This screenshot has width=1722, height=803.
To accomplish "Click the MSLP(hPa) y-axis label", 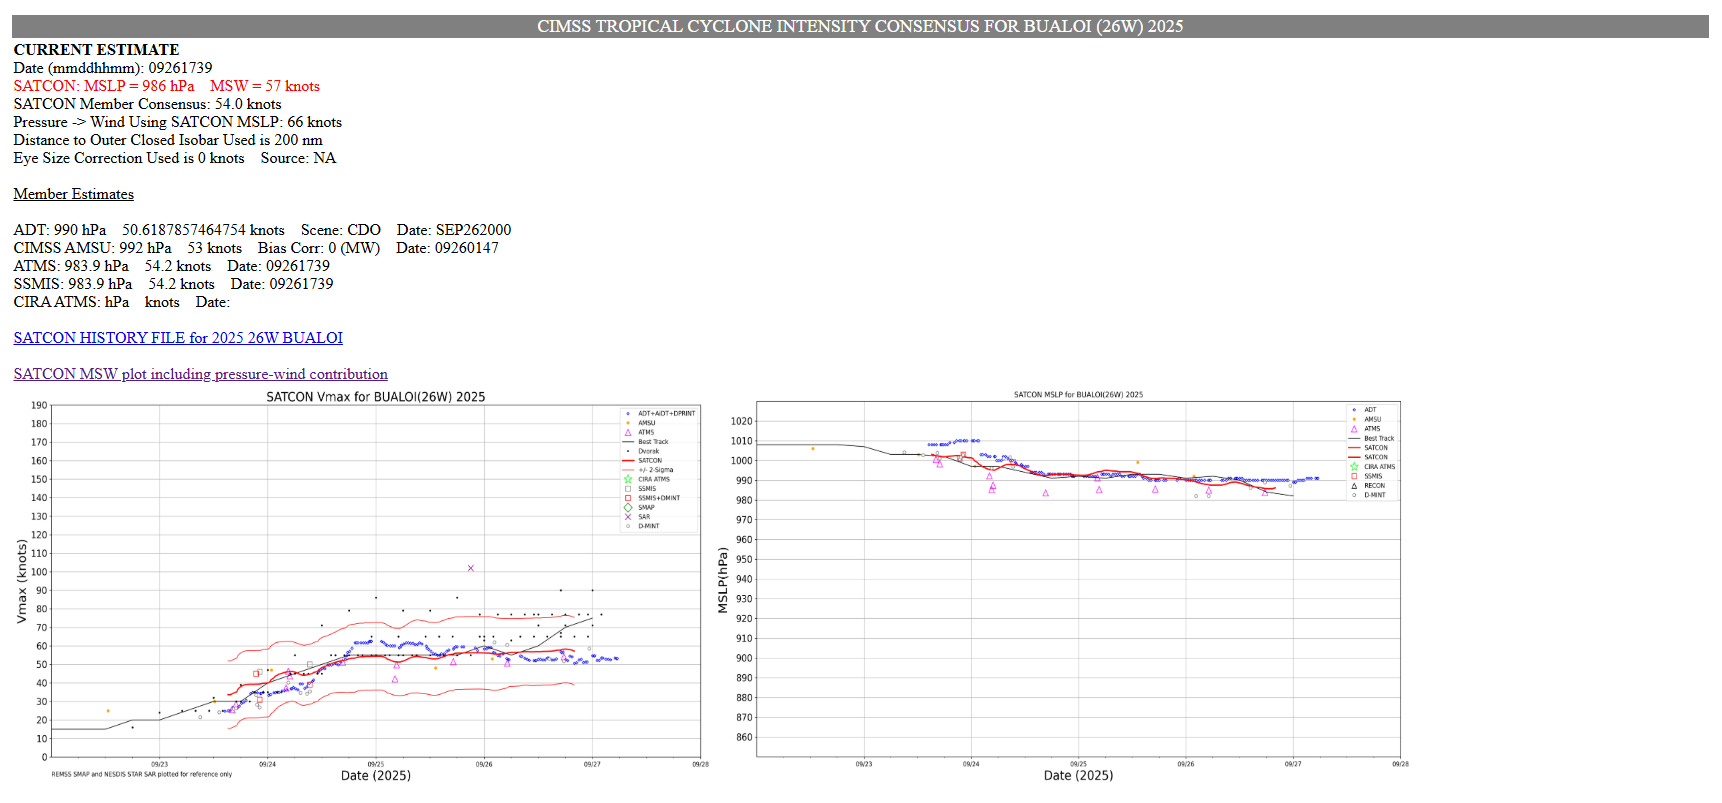I will coord(723,580).
